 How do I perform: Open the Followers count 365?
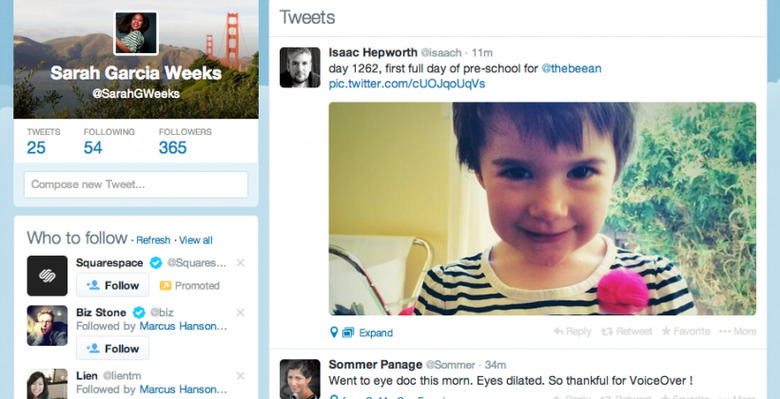[x=173, y=148]
